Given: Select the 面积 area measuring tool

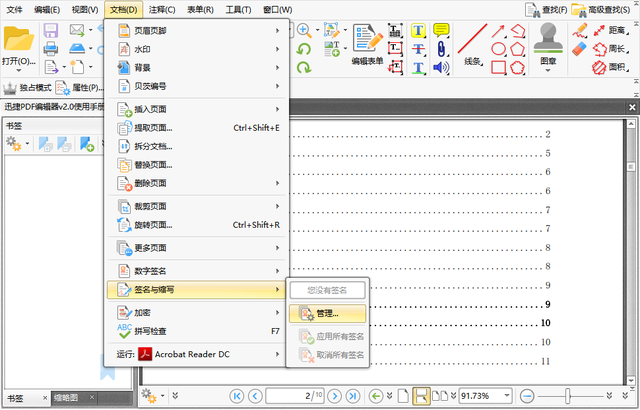Looking at the screenshot, I should coord(609,67).
